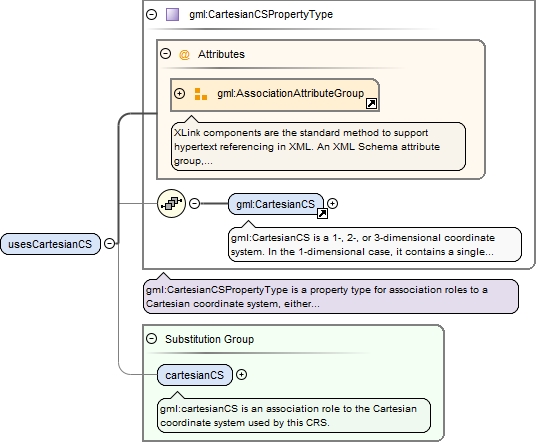This screenshot has width=537, height=443.
Task: Expand gml:AssociationAttributeGroup
Action: click(x=179, y=93)
